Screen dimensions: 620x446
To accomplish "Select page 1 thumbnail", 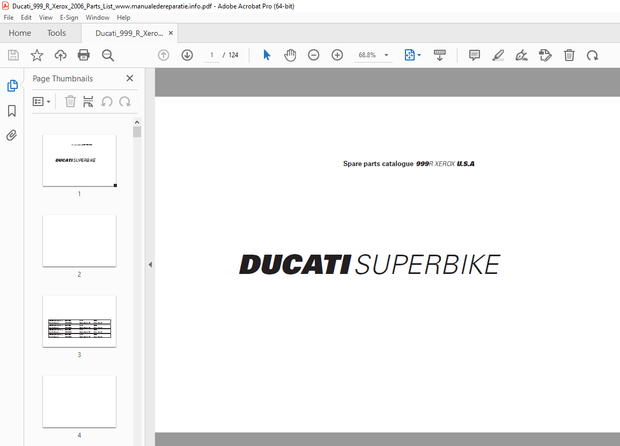I will pyautogui.click(x=79, y=160).
